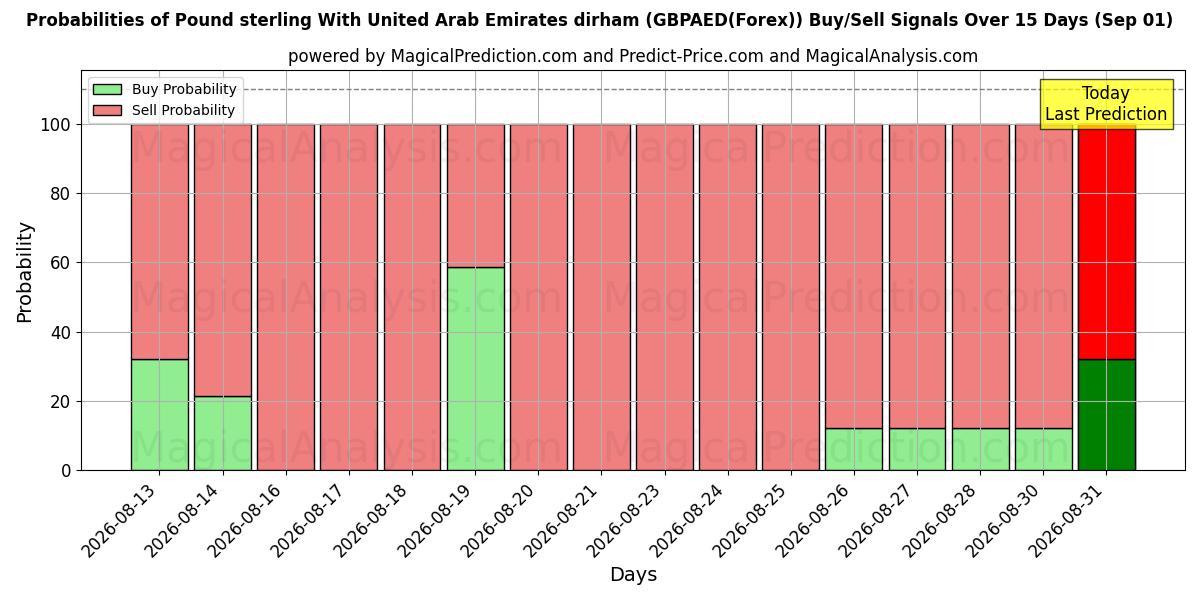The width and height of the screenshot is (1200, 600).
Task: Click the green buy bar for 2026-08-26
Action: (x=854, y=449)
